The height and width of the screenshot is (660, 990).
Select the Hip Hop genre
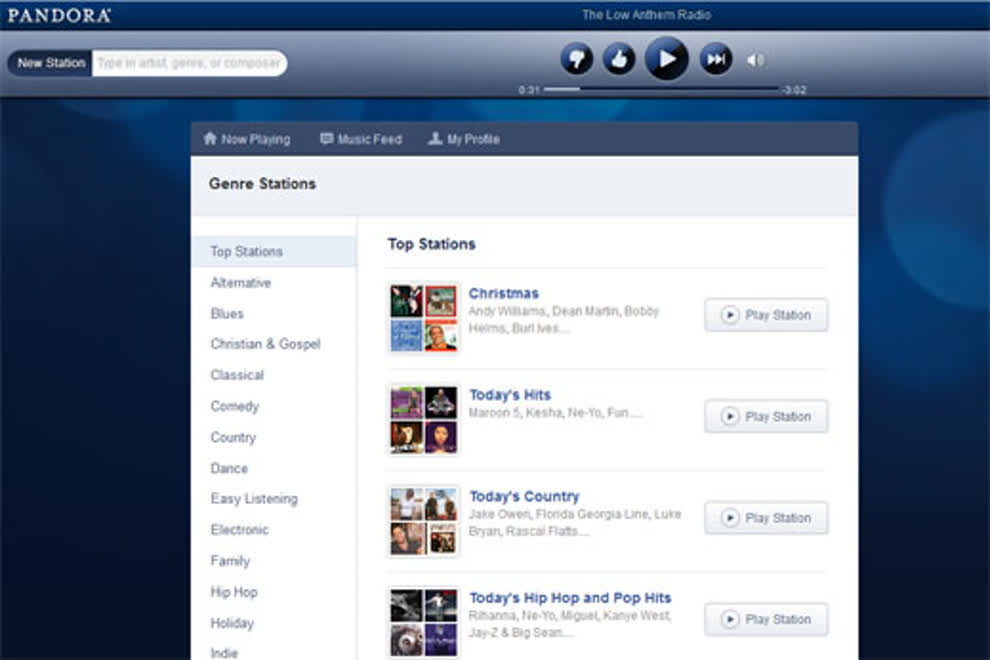pyautogui.click(x=234, y=592)
